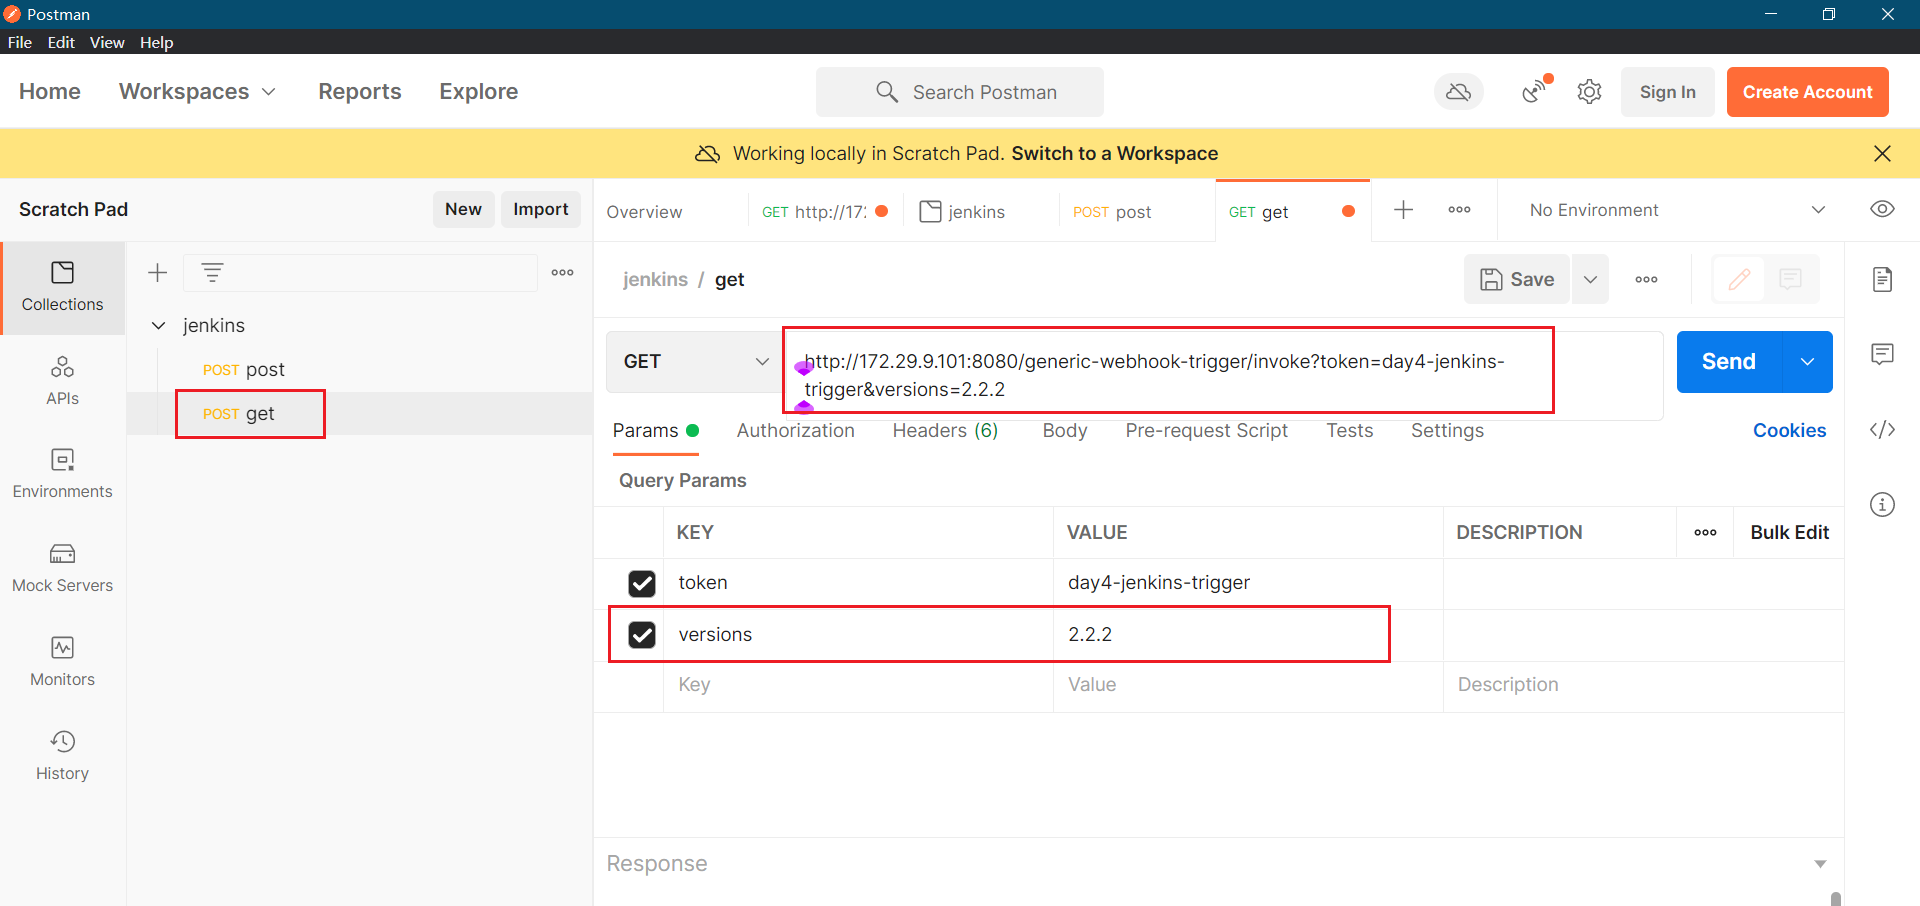Open the code snippet icon
Viewport: 1920px width, 906px height.
tap(1882, 430)
